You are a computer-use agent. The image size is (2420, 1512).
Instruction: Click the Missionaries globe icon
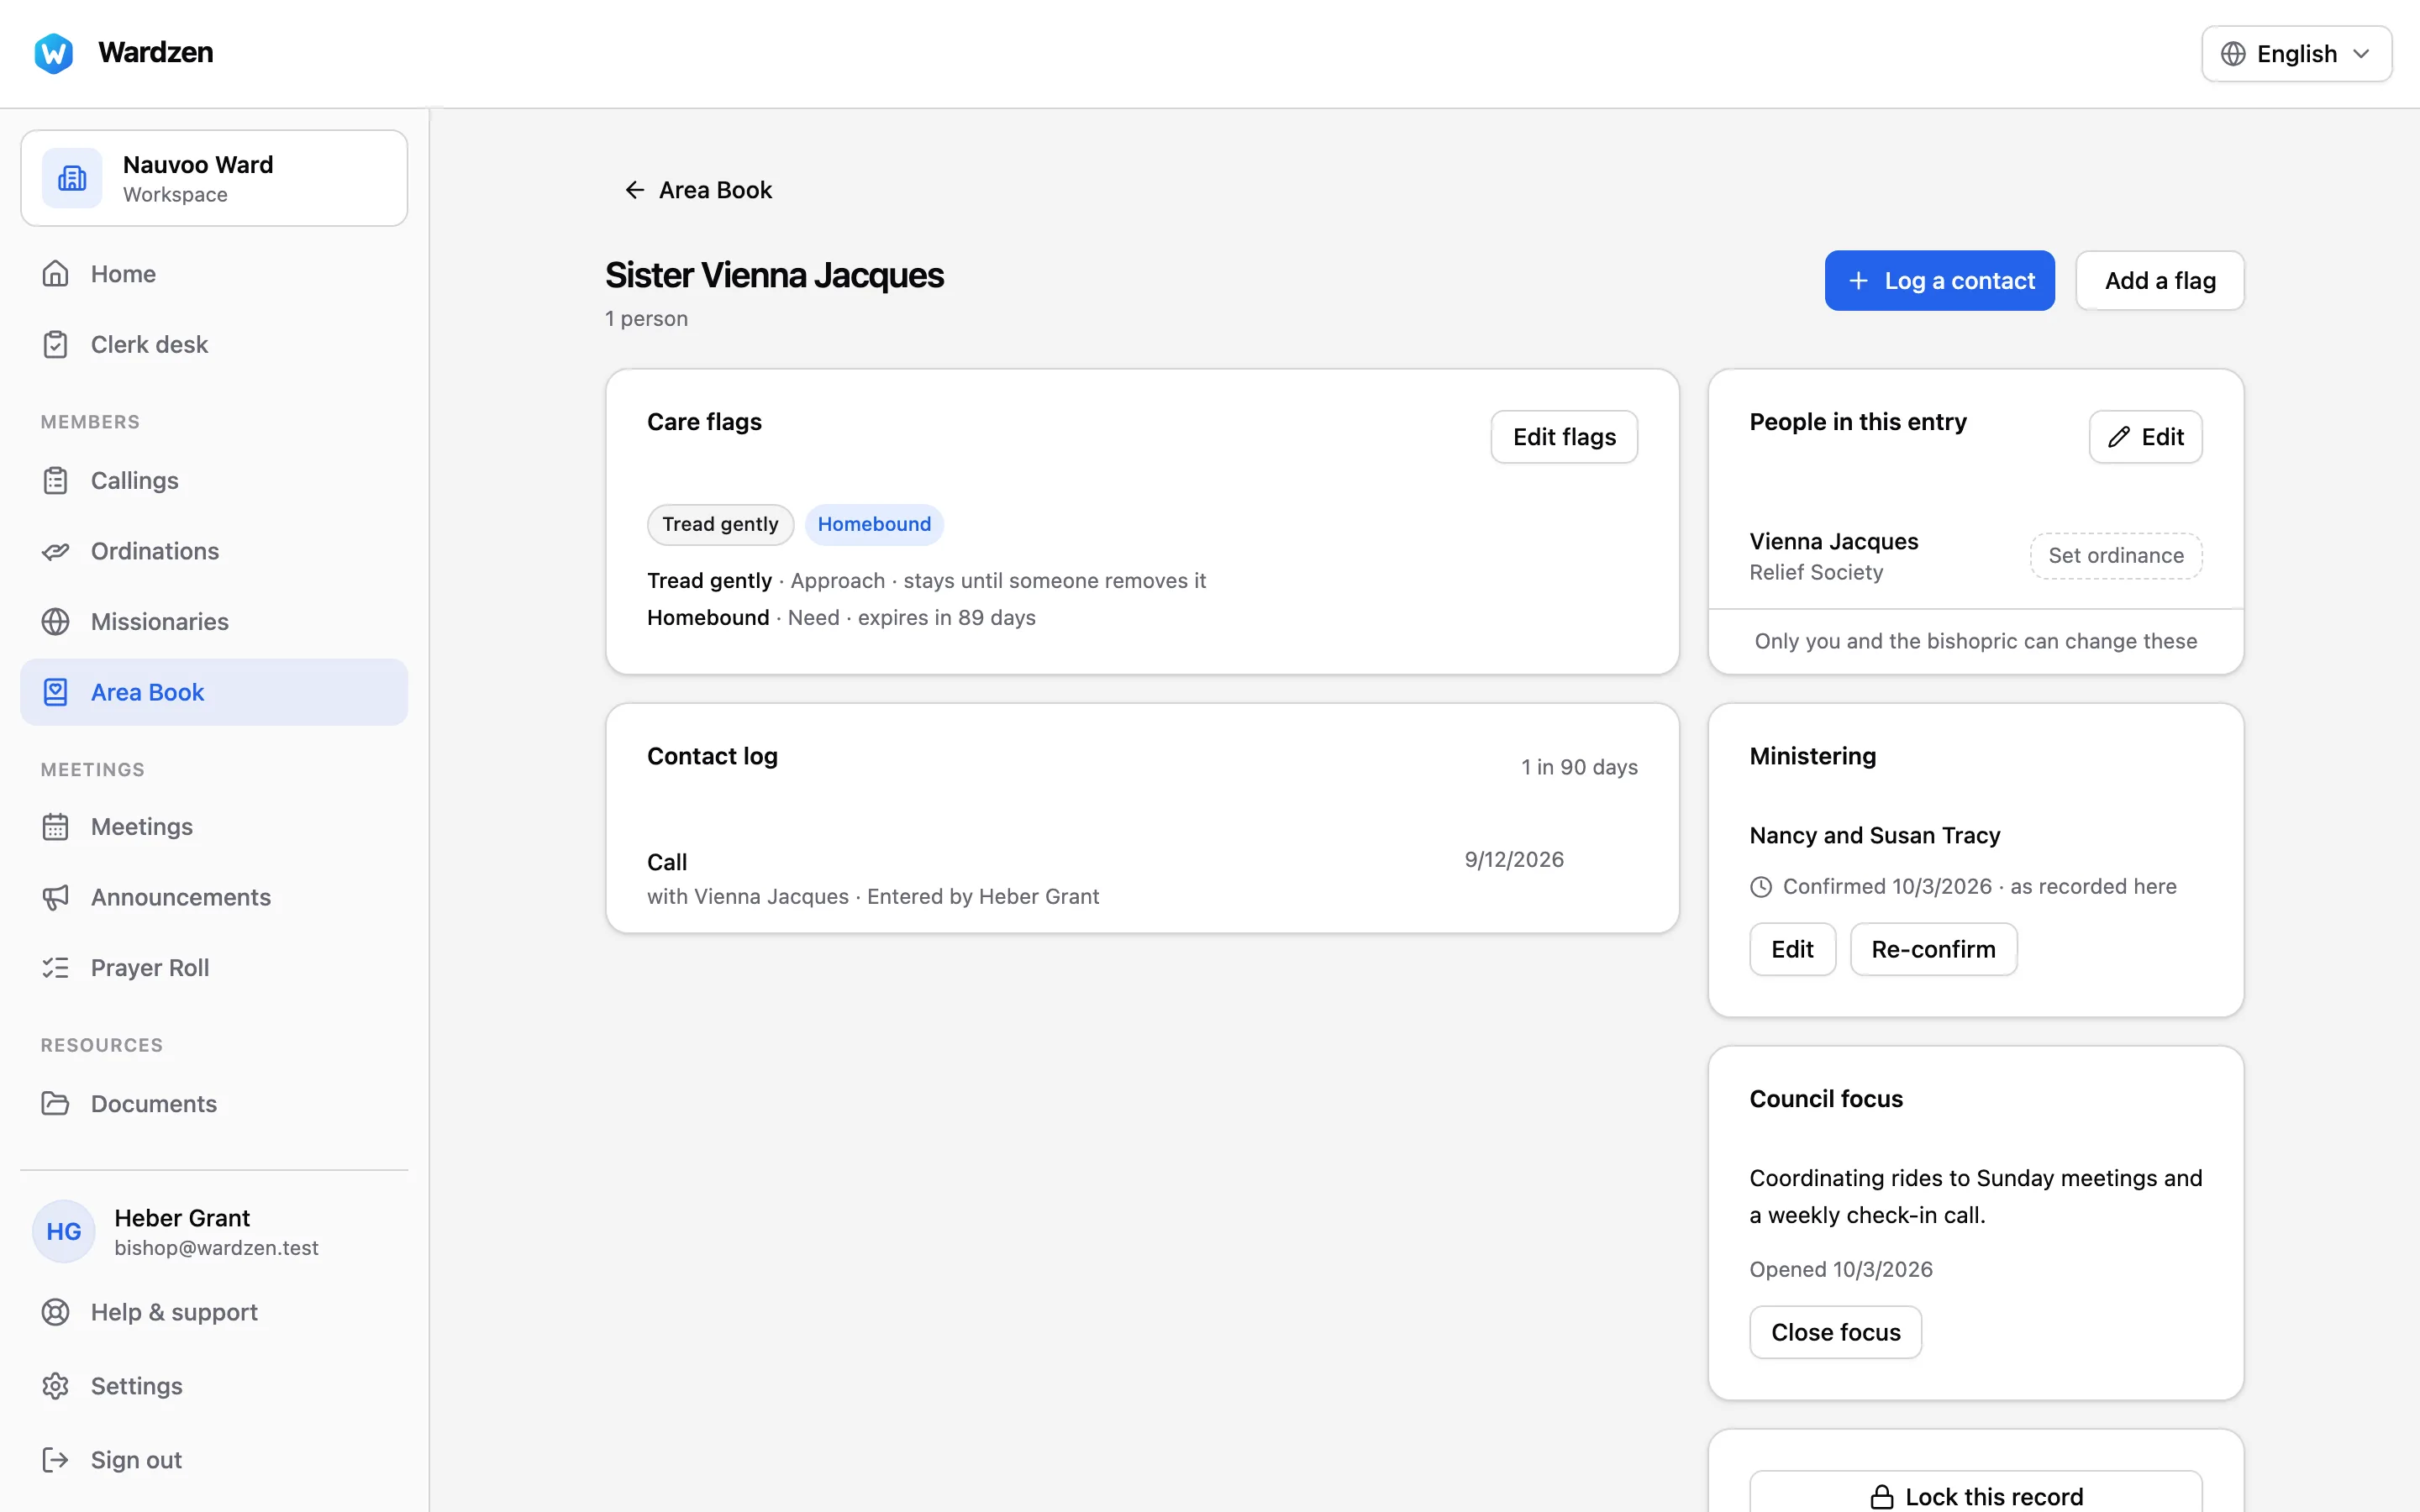point(56,621)
